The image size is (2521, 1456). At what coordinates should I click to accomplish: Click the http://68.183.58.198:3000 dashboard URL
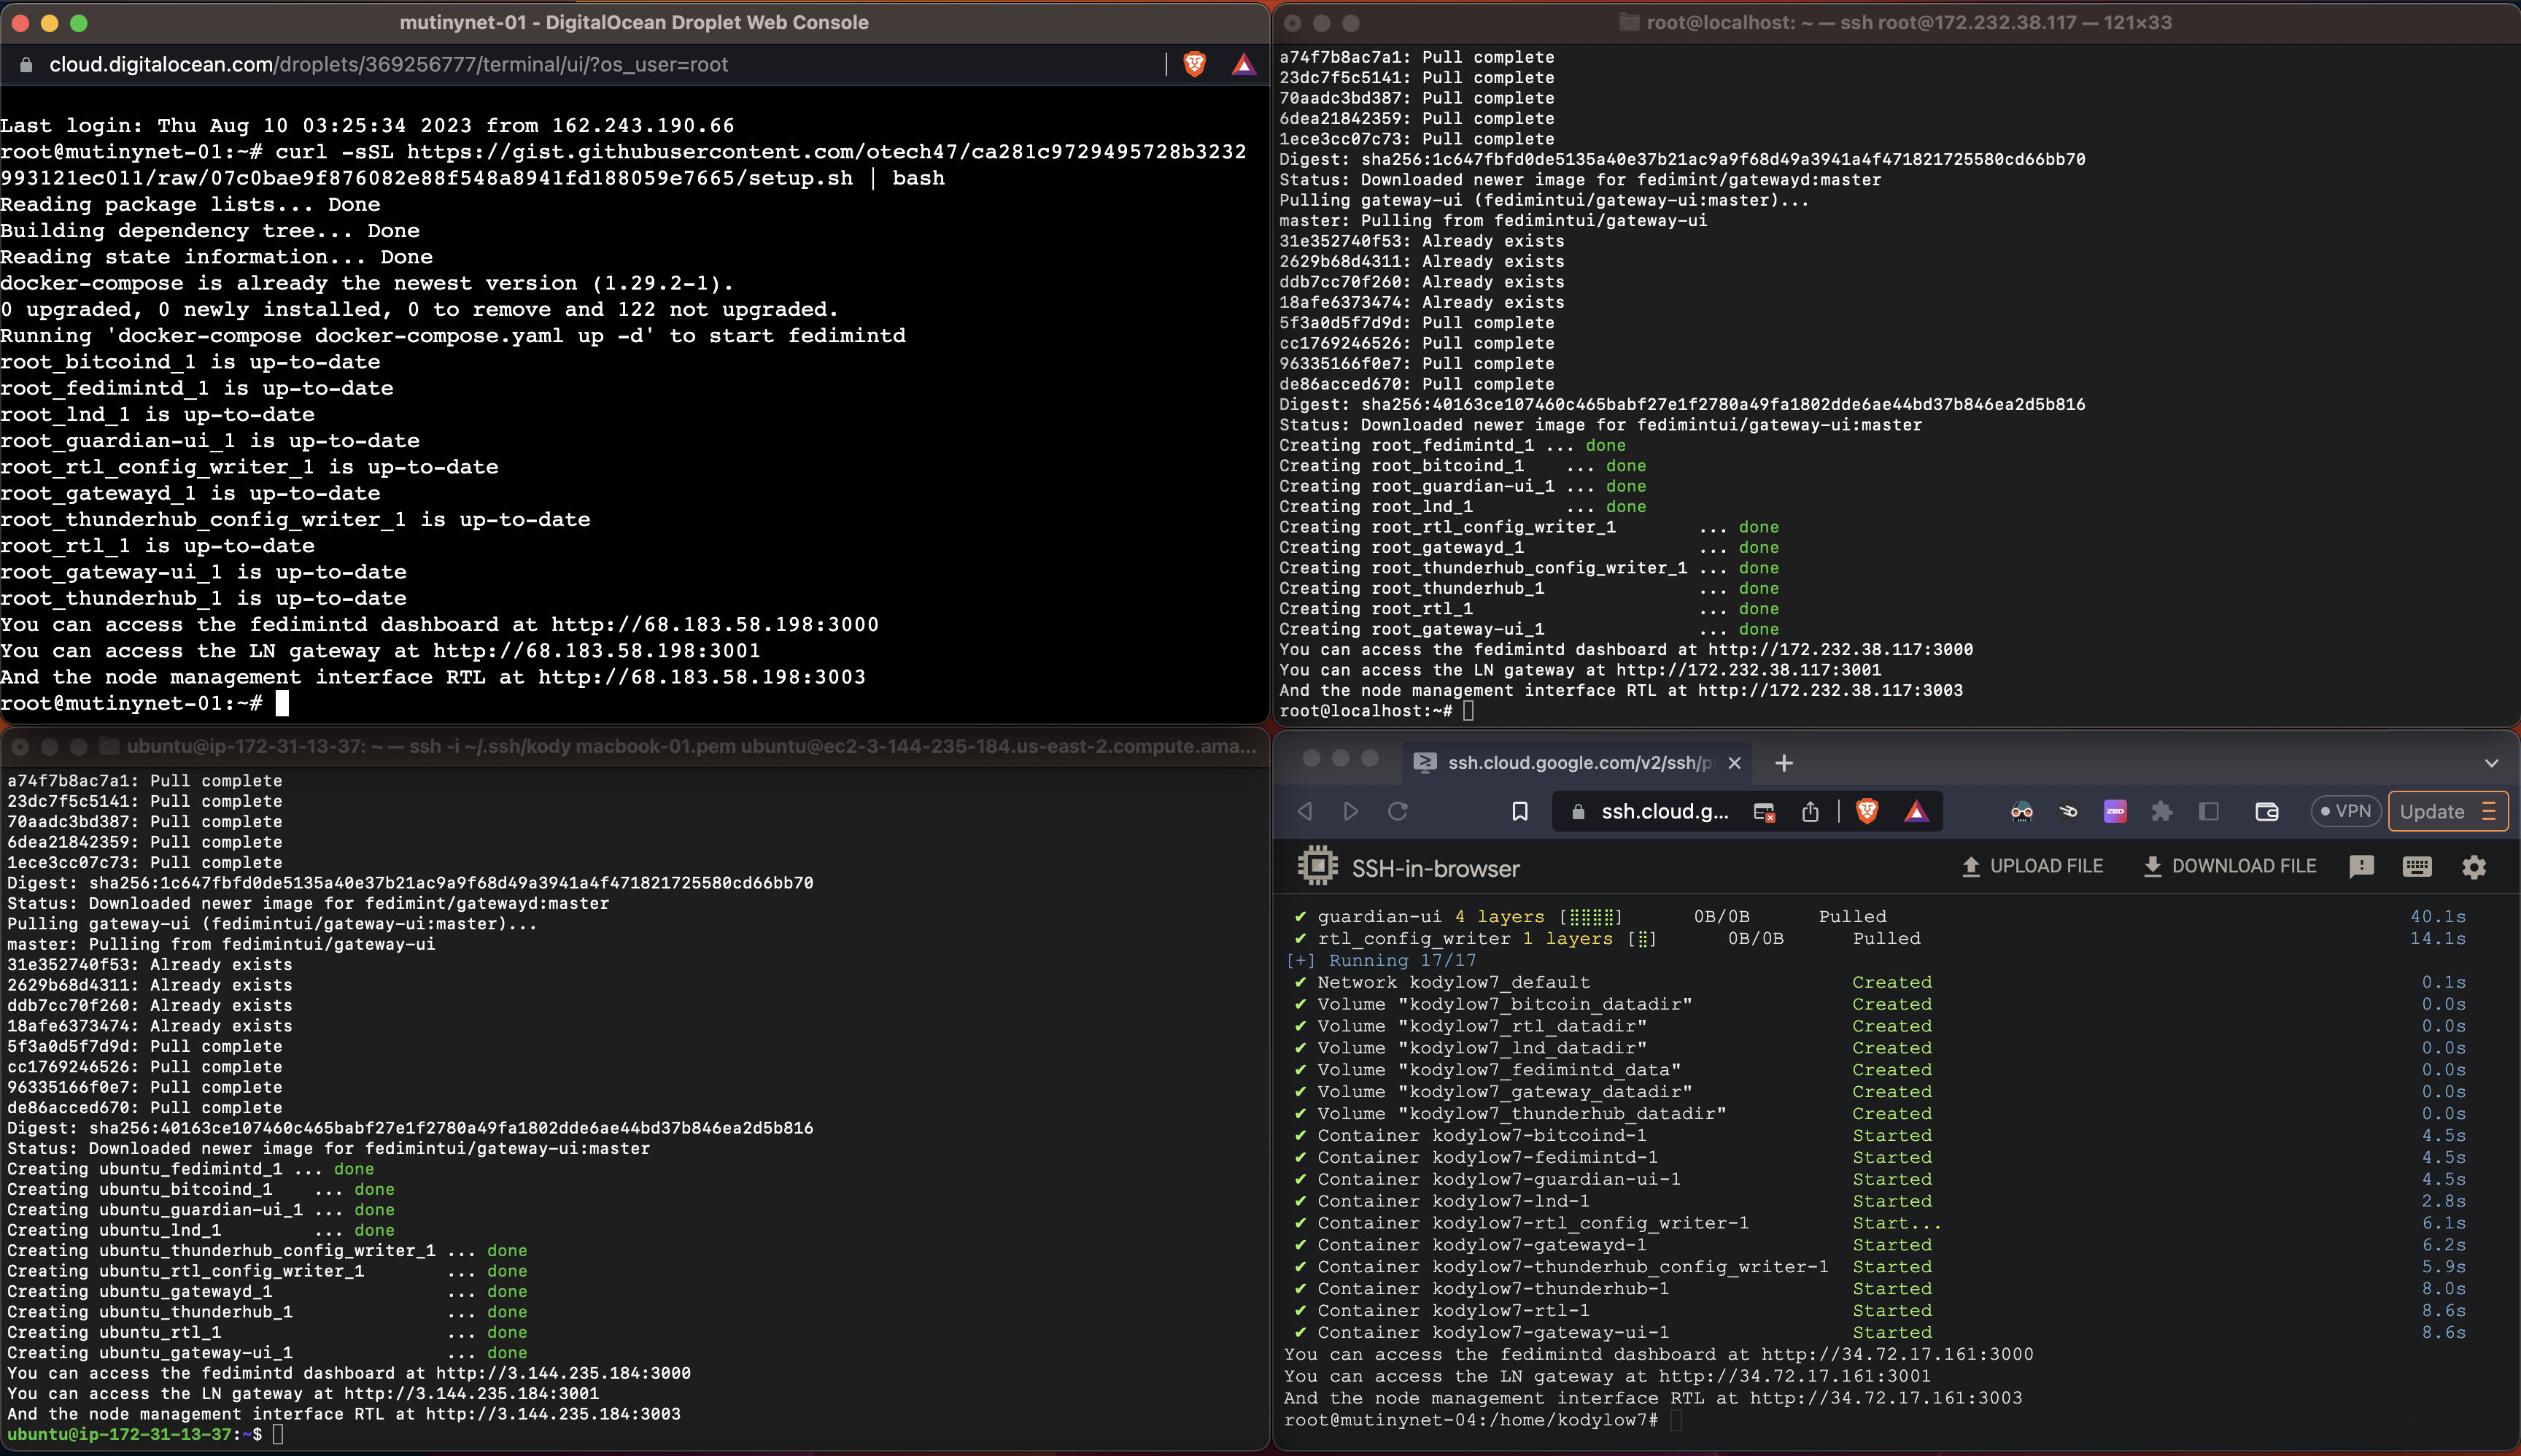(715, 624)
